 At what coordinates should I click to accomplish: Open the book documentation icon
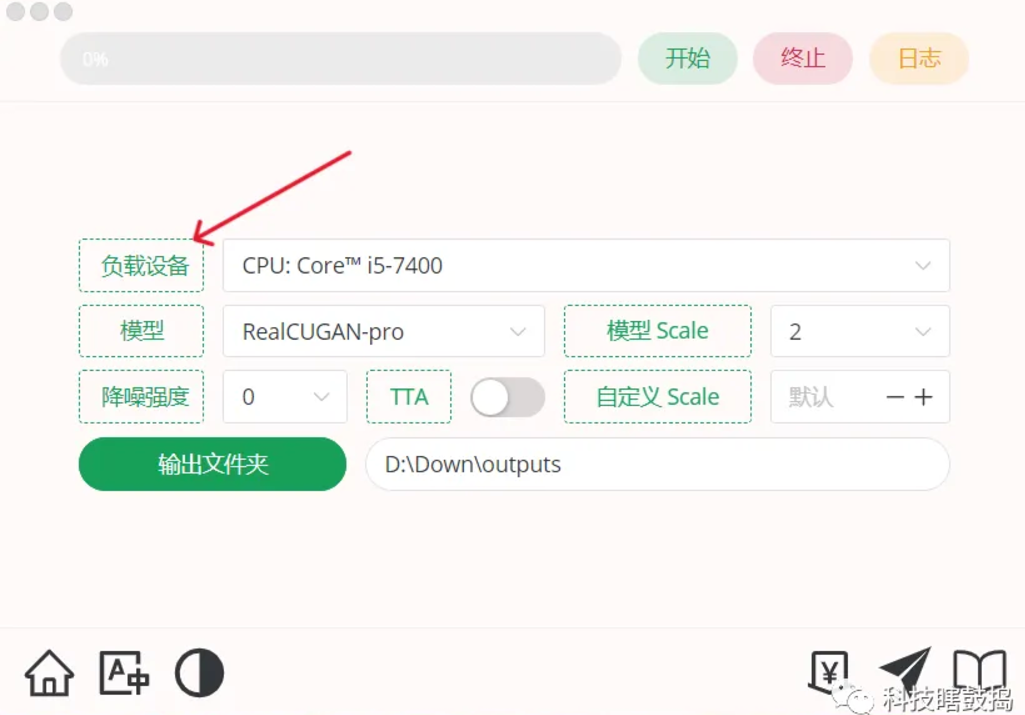point(979,672)
